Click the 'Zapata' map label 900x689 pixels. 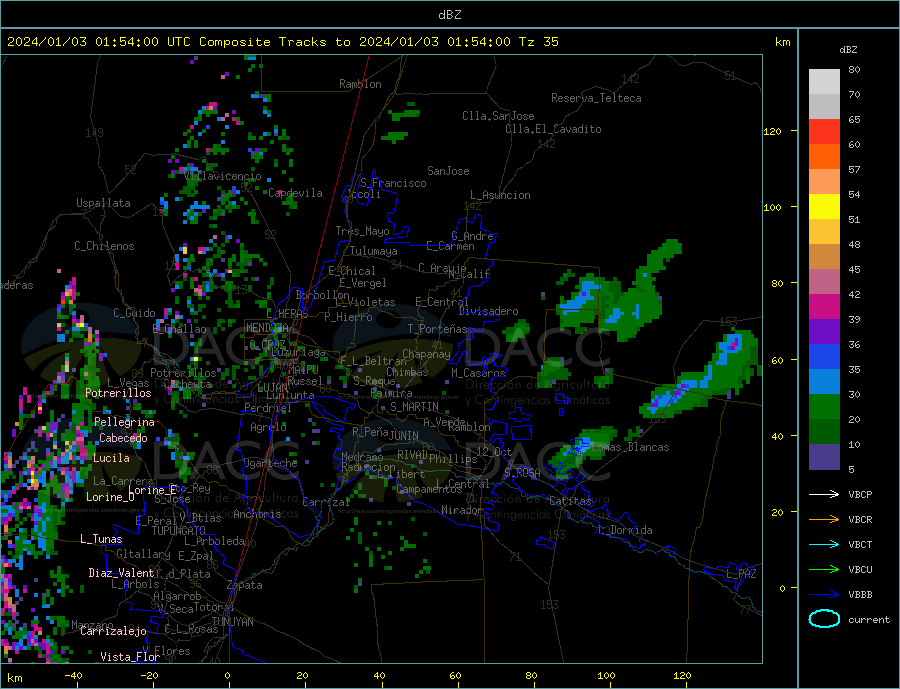[245, 586]
